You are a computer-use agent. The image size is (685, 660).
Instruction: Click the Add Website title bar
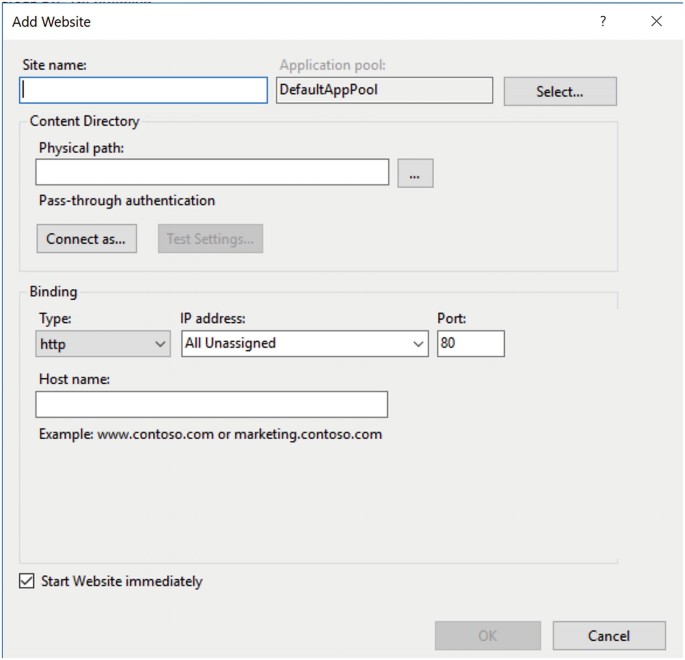(x=300, y=21)
